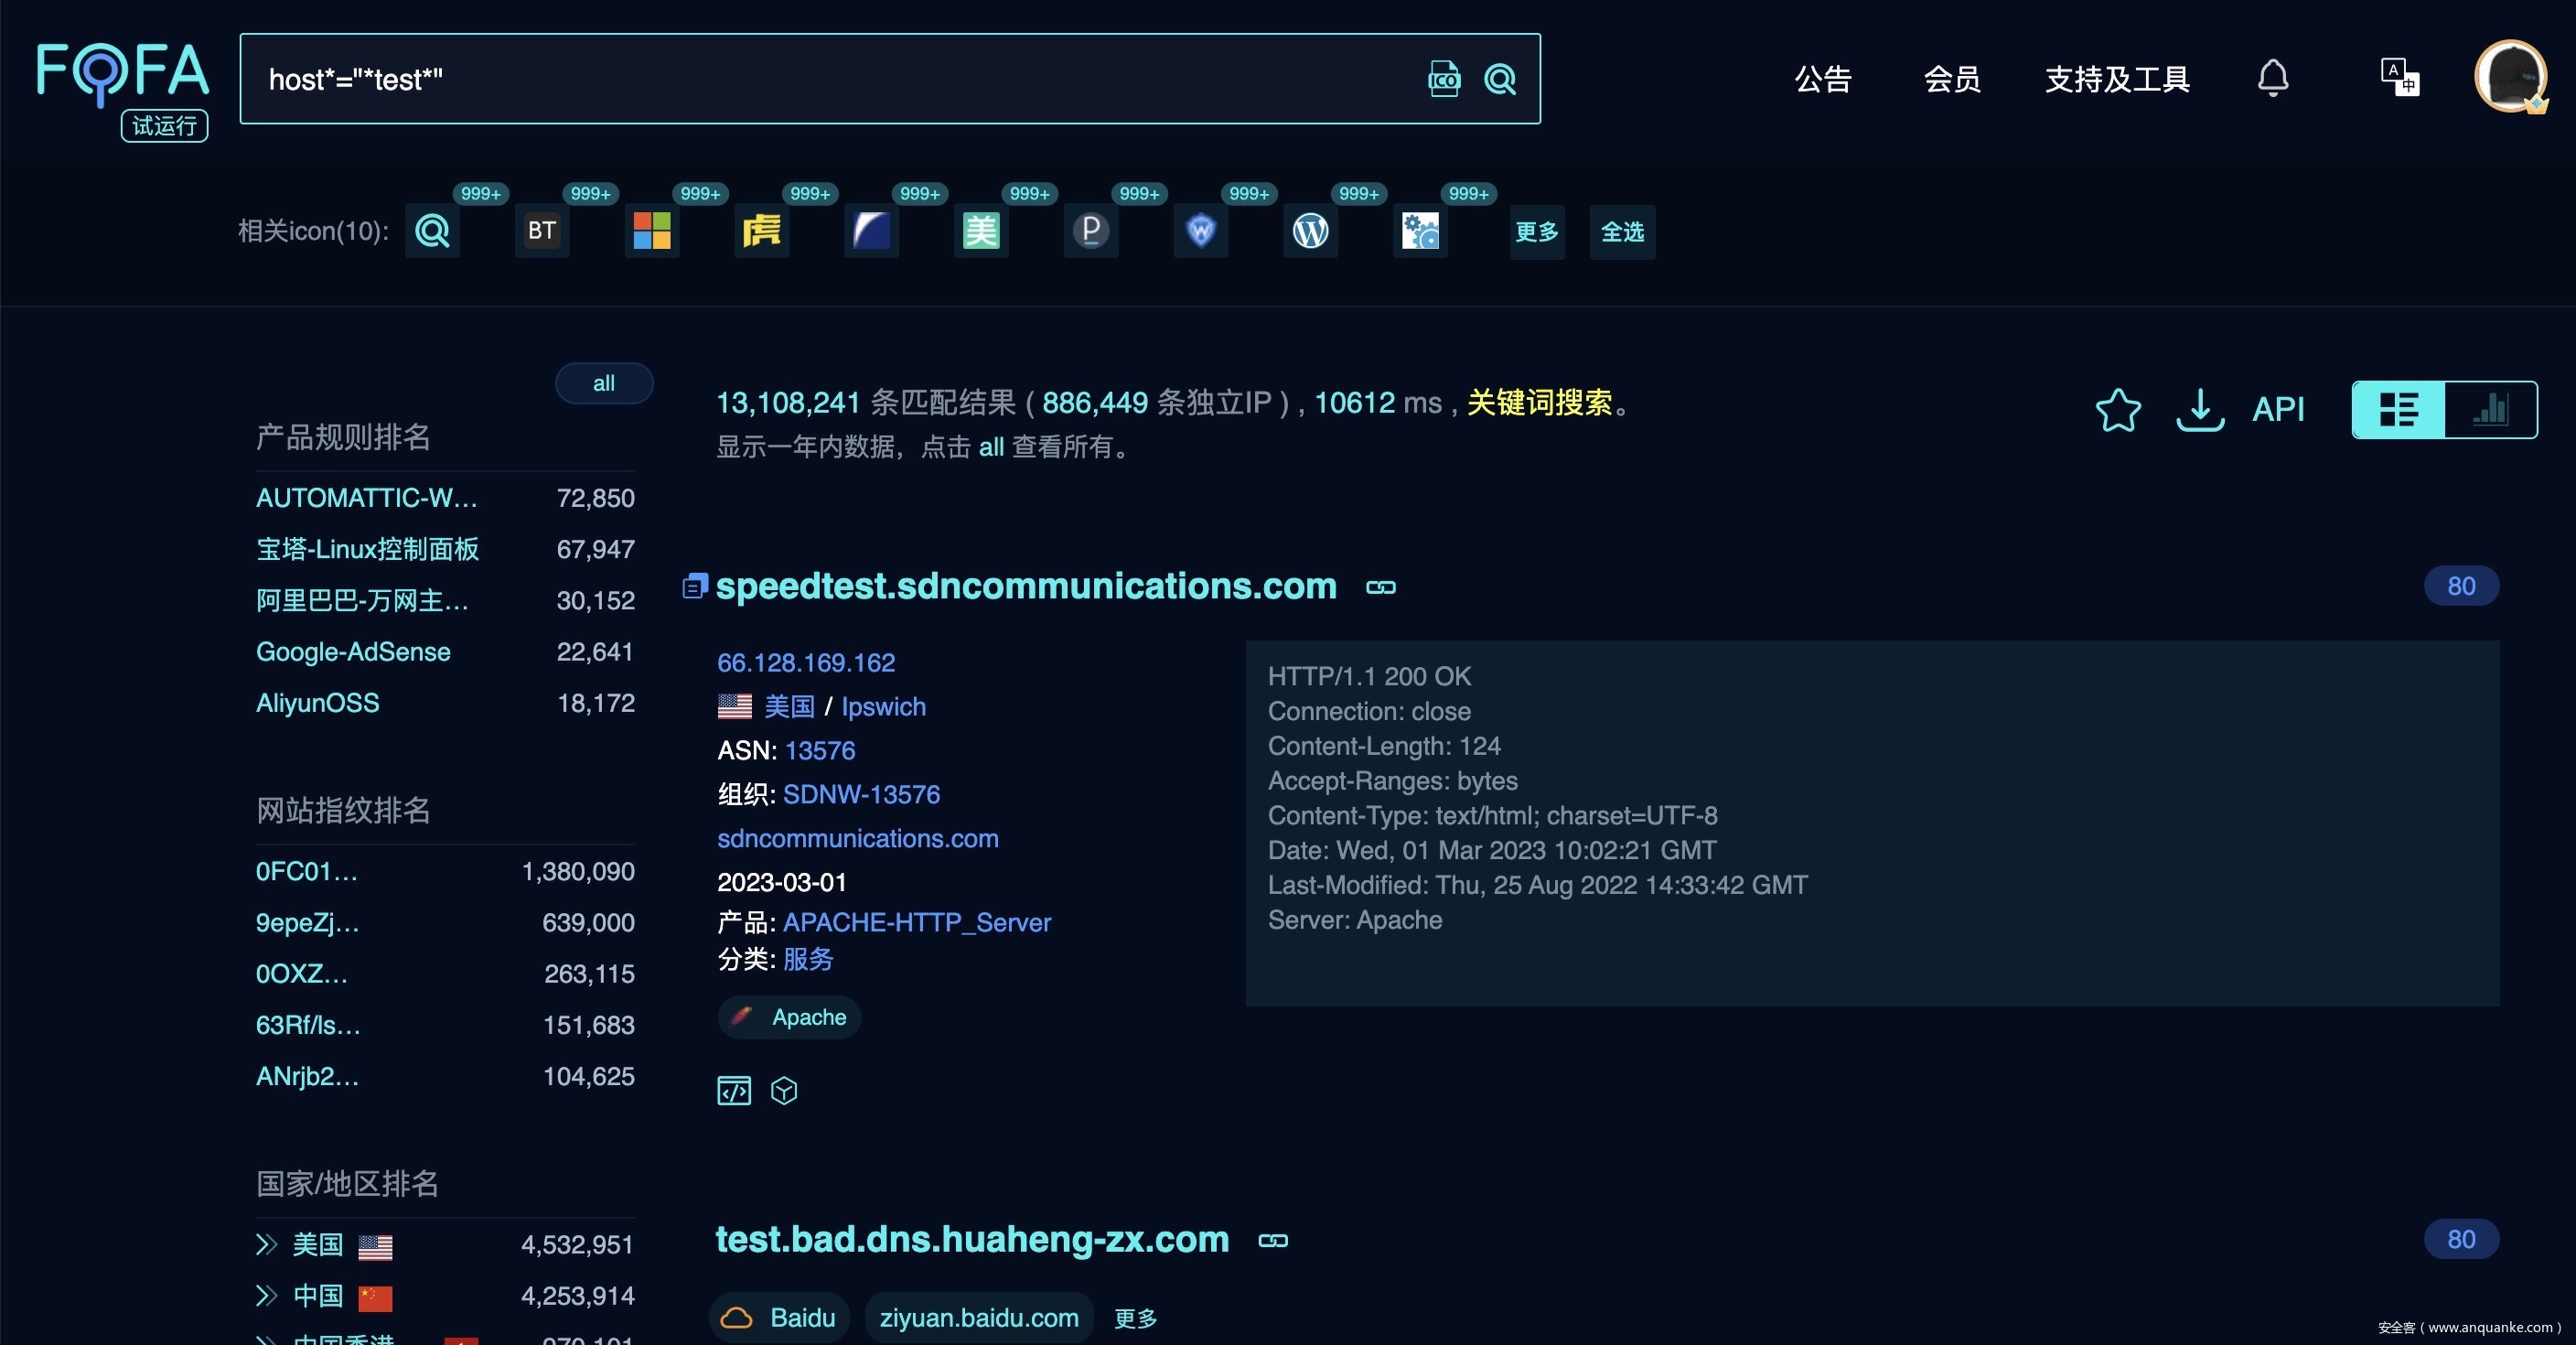Open website source code icon under Apache tag
This screenshot has width=2576, height=1345.
tap(733, 1090)
